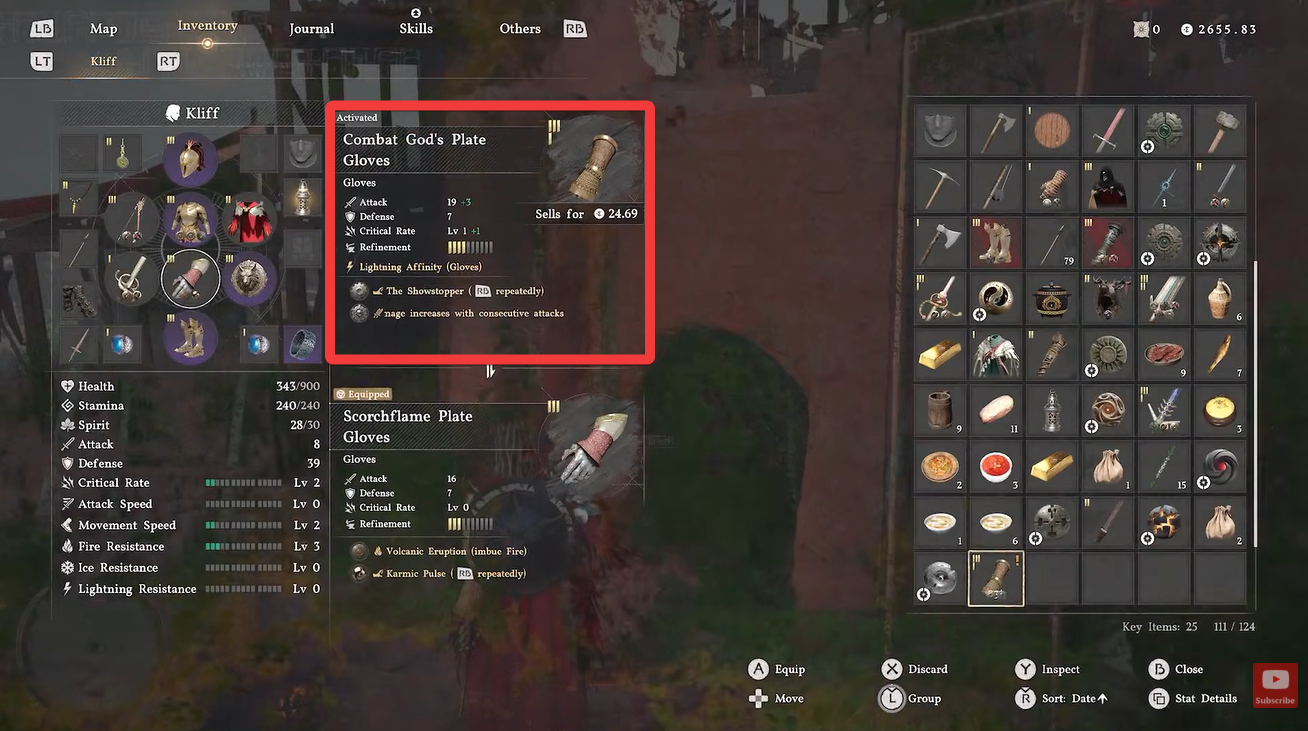Image resolution: width=1308 pixels, height=731 pixels.
Task: Click the highlighted Combat God's gloves item
Action: pyautogui.click(x=996, y=580)
